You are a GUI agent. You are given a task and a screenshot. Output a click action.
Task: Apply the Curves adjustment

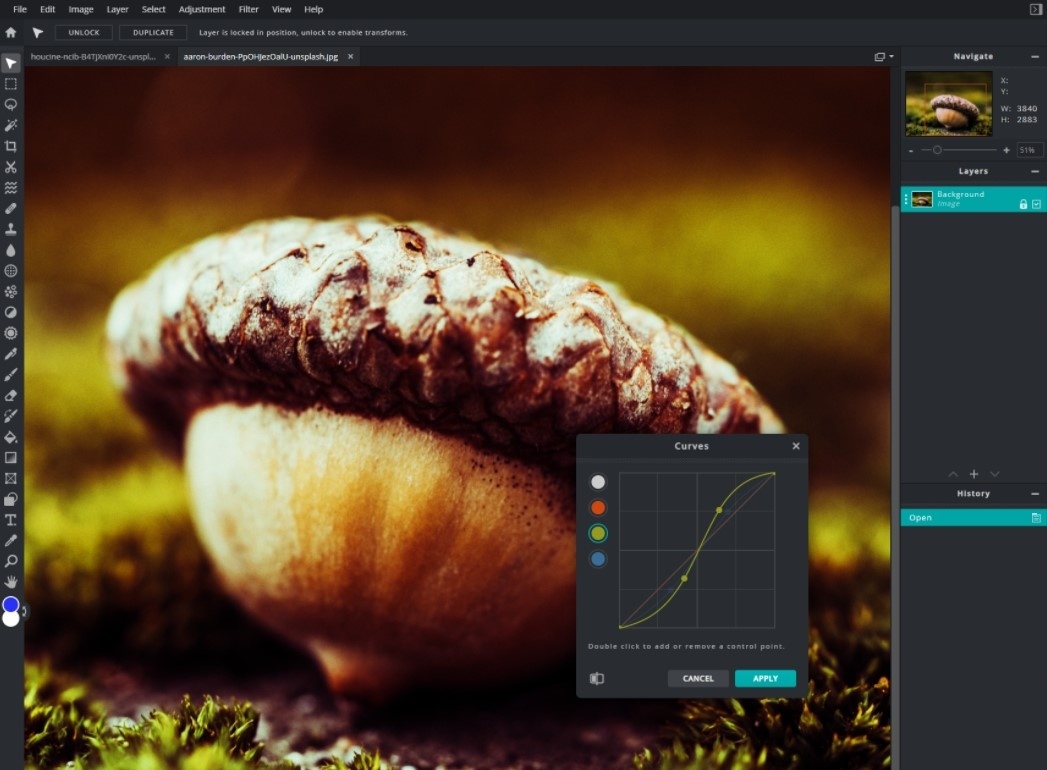click(764, 678)
